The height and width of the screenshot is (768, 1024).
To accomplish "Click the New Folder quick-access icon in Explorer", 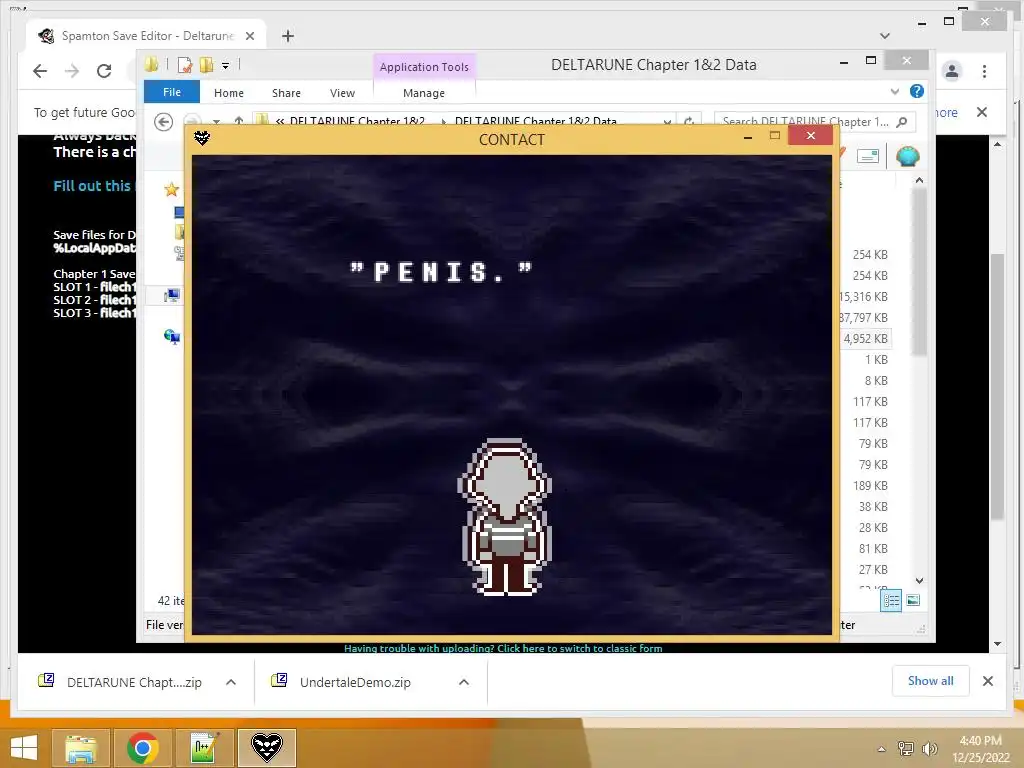I will (206, 65).
